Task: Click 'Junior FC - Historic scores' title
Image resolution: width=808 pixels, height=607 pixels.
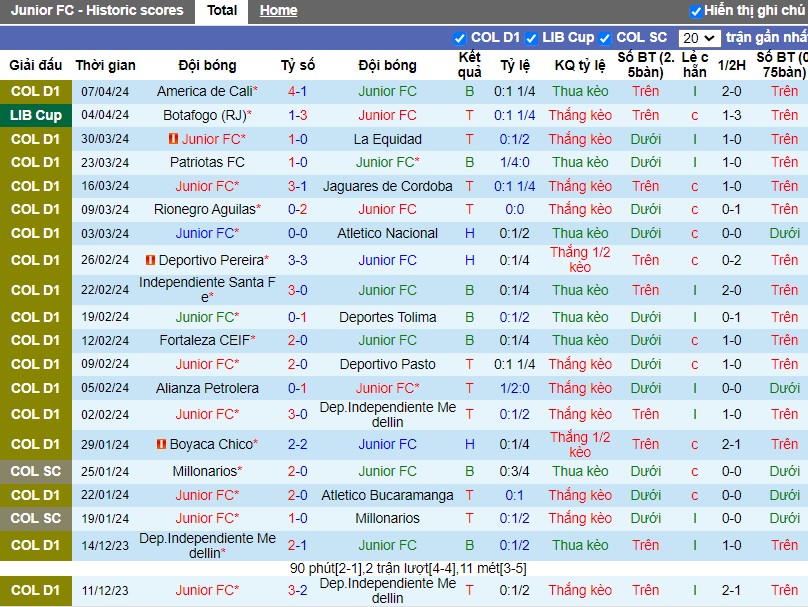Action: coord(97,10)
